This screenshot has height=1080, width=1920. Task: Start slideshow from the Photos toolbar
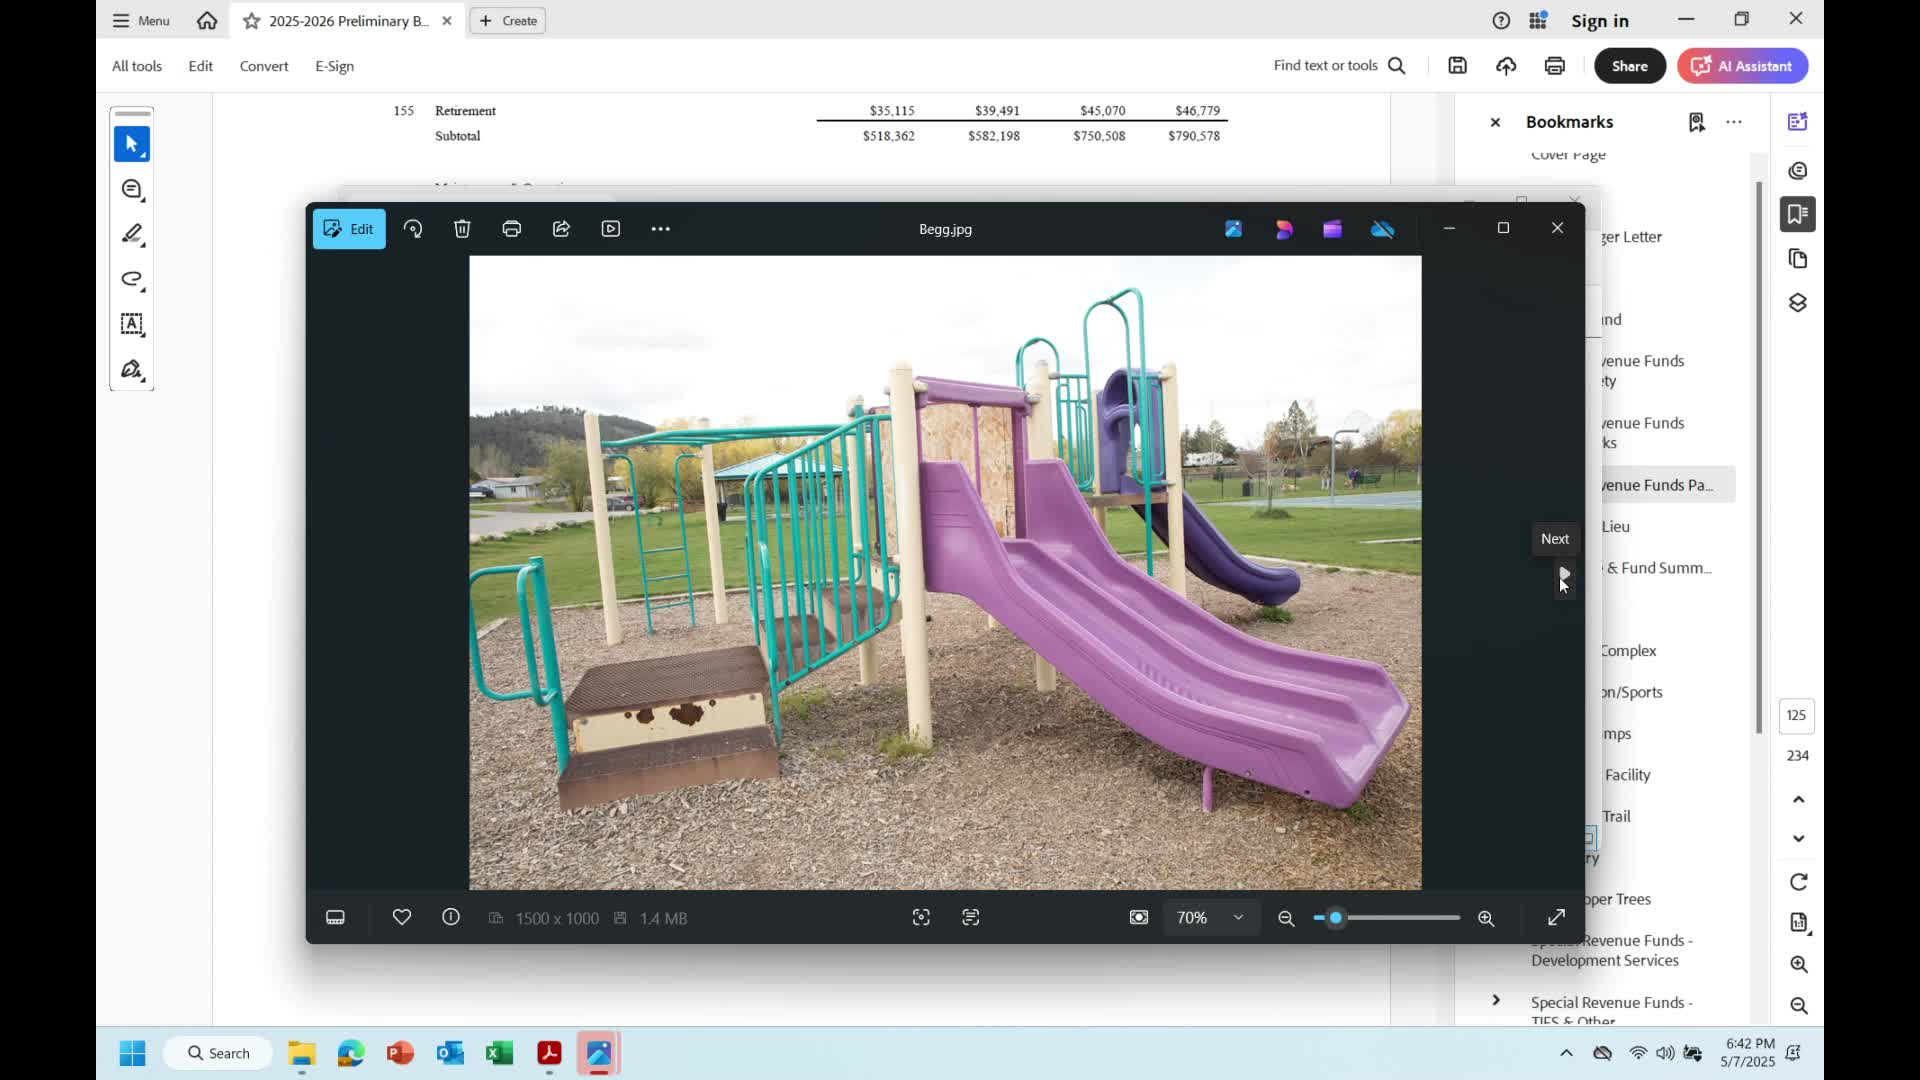pyautogui.click(x=611, y=229)
